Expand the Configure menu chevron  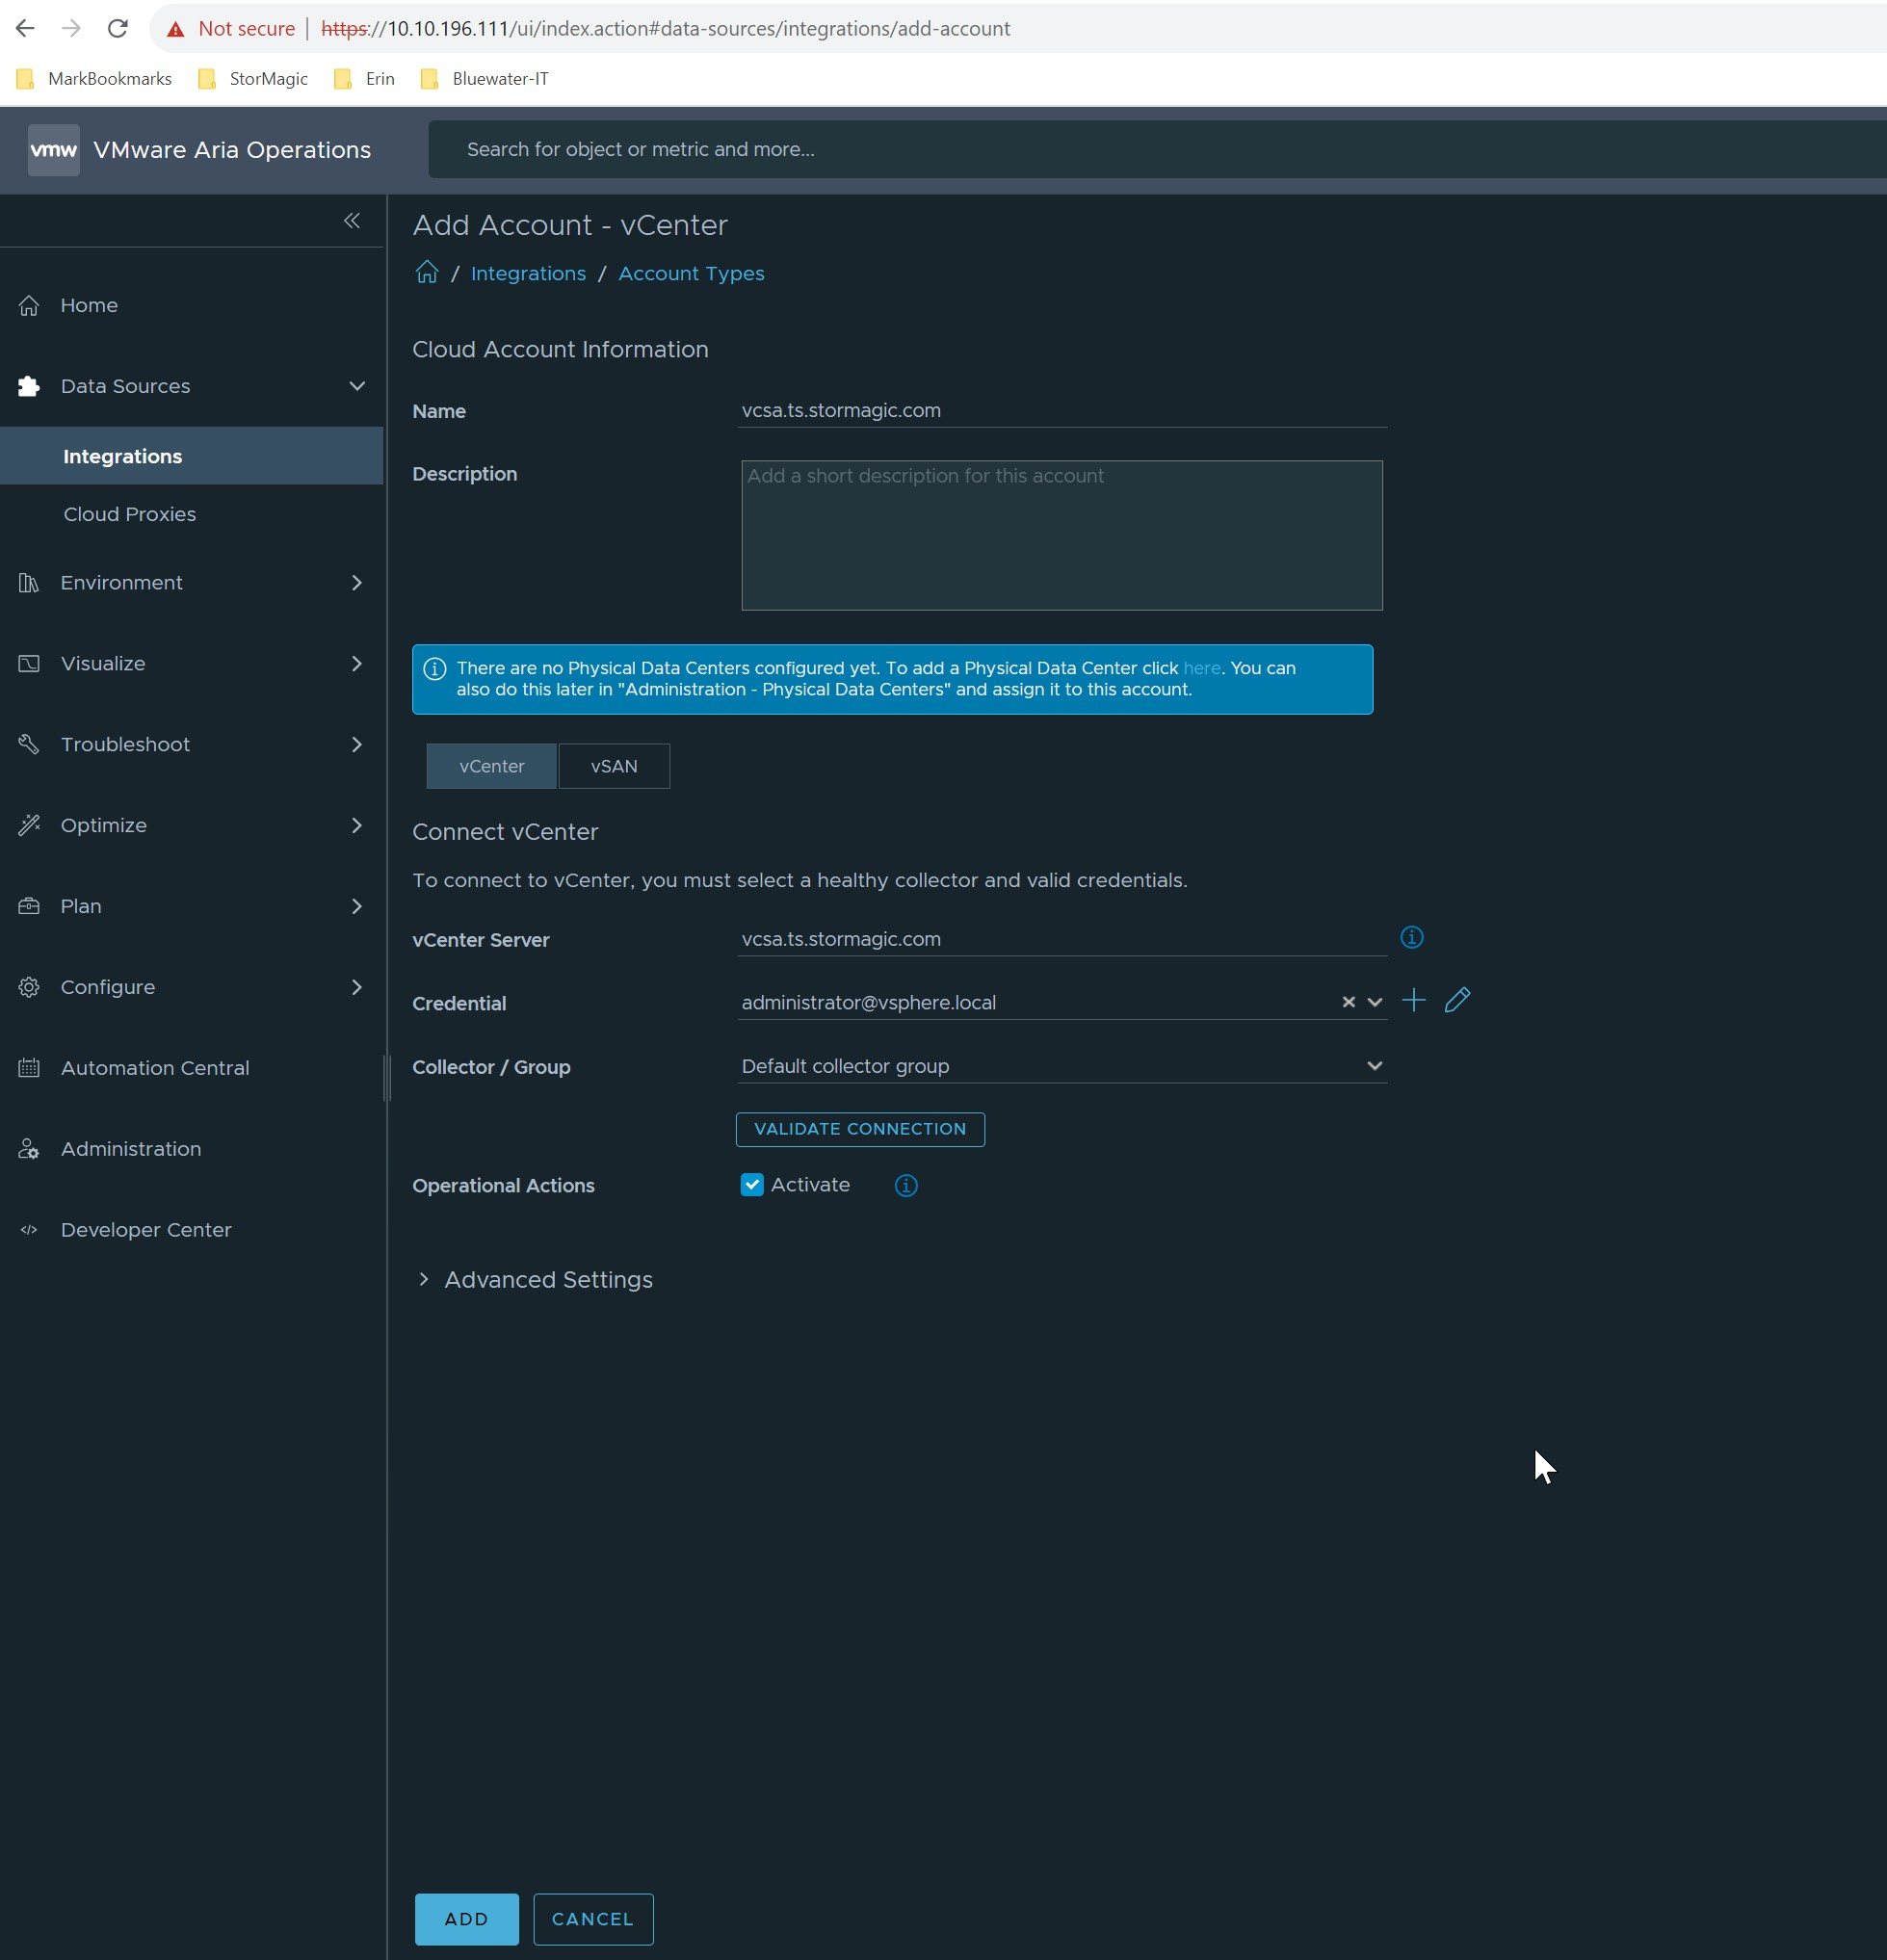point(357,987)
